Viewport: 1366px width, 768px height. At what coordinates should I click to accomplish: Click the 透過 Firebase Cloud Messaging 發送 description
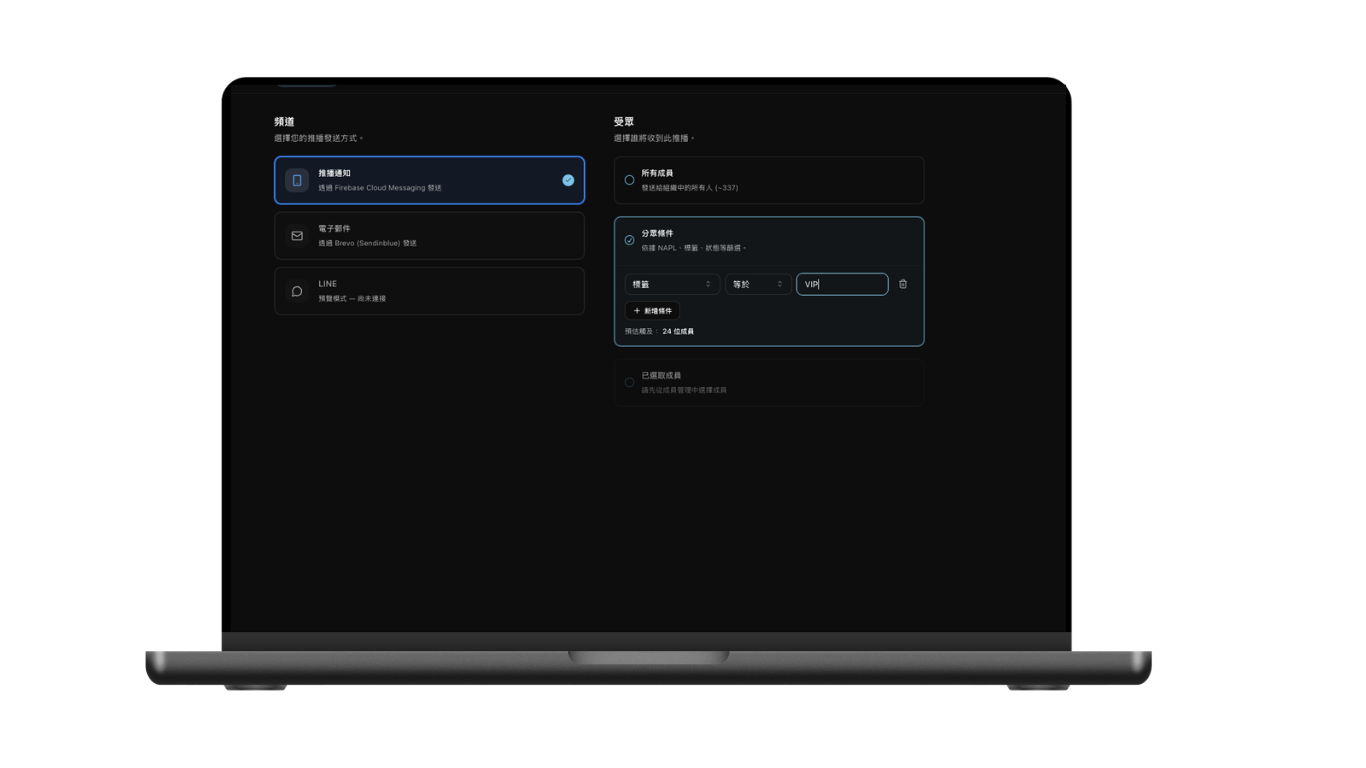[x=380, y=188]
